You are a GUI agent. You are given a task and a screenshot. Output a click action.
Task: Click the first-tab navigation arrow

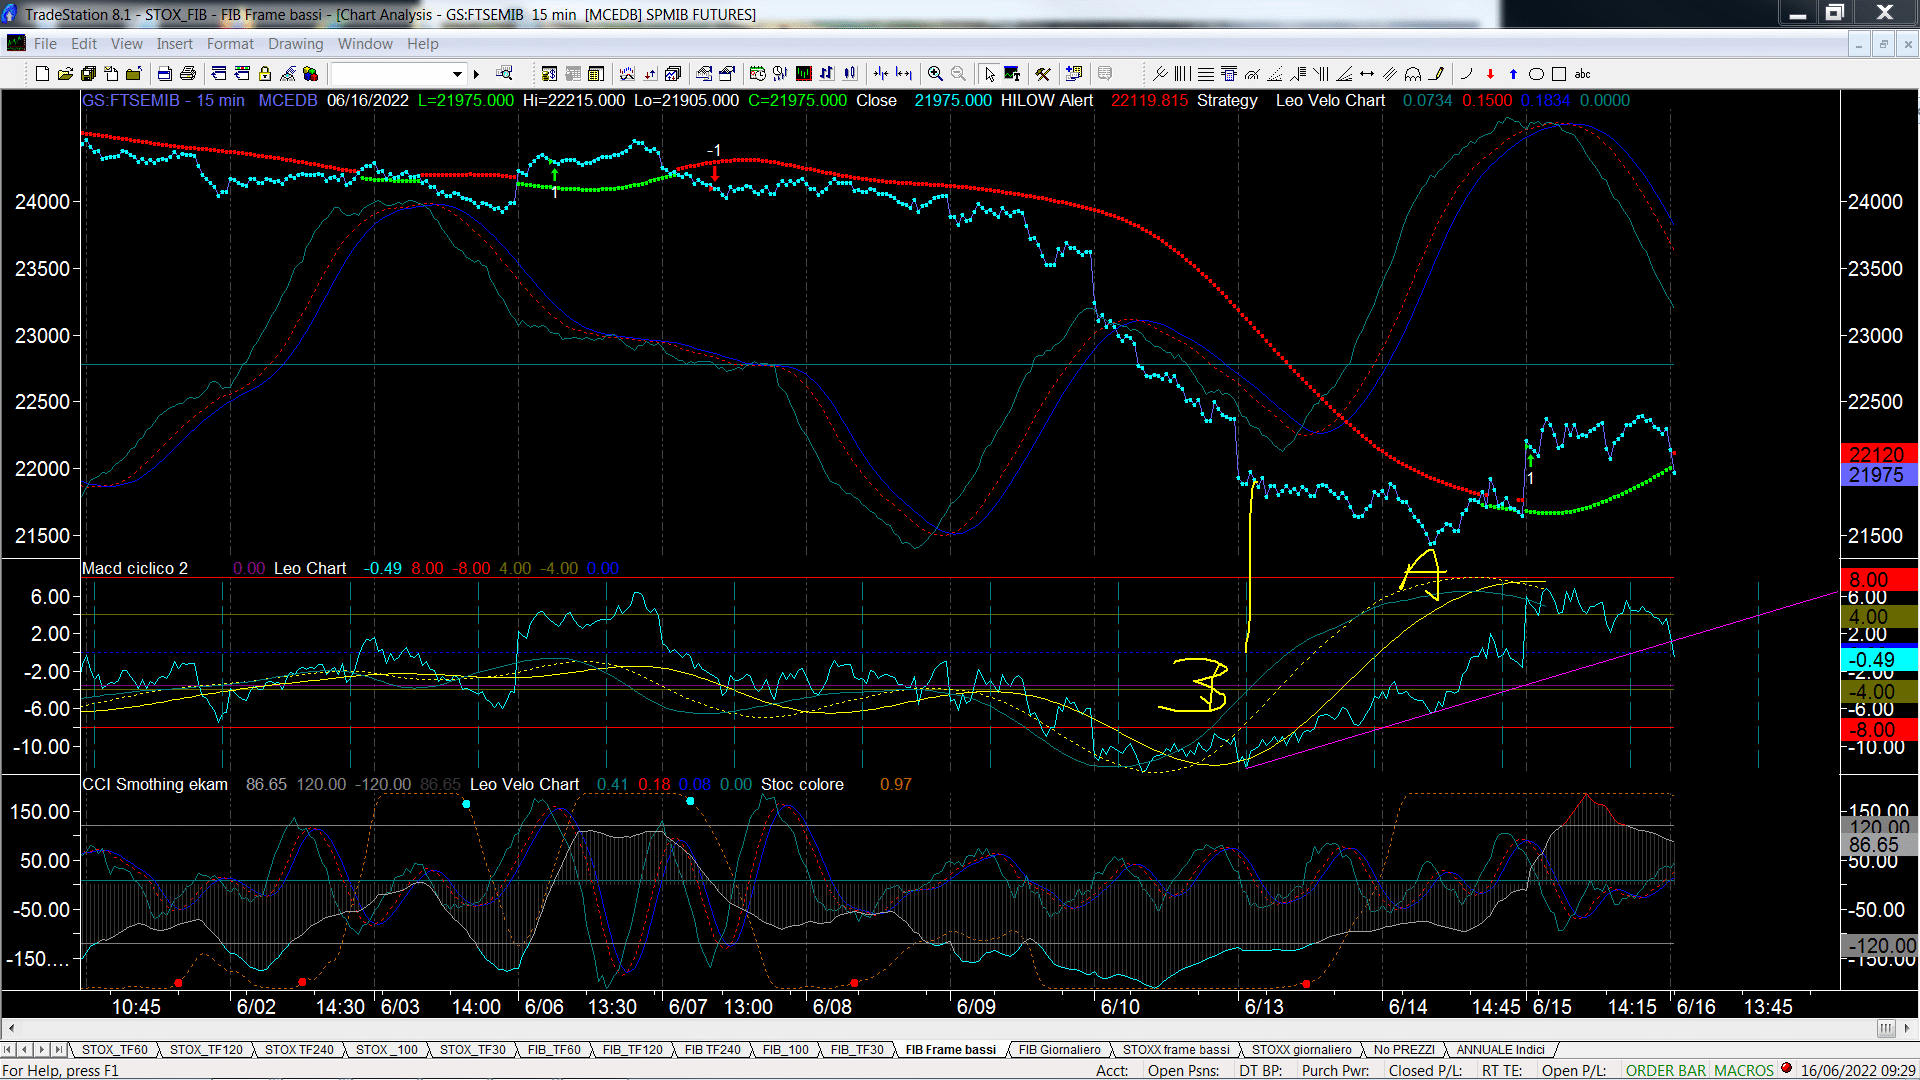click(x=8, y=1049)
